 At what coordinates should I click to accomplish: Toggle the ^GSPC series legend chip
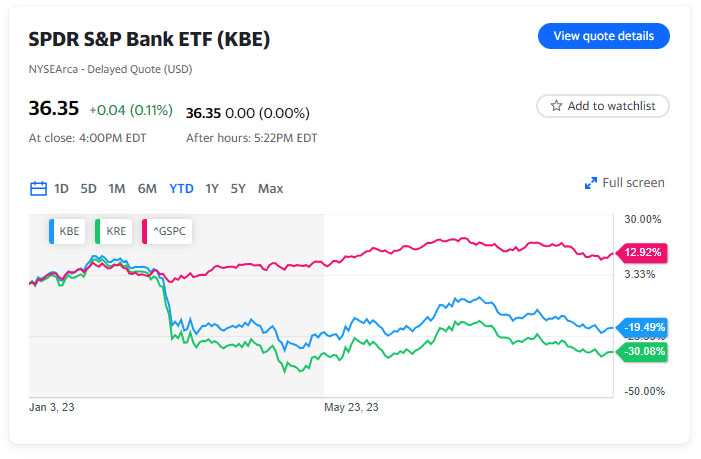(166, 231)
